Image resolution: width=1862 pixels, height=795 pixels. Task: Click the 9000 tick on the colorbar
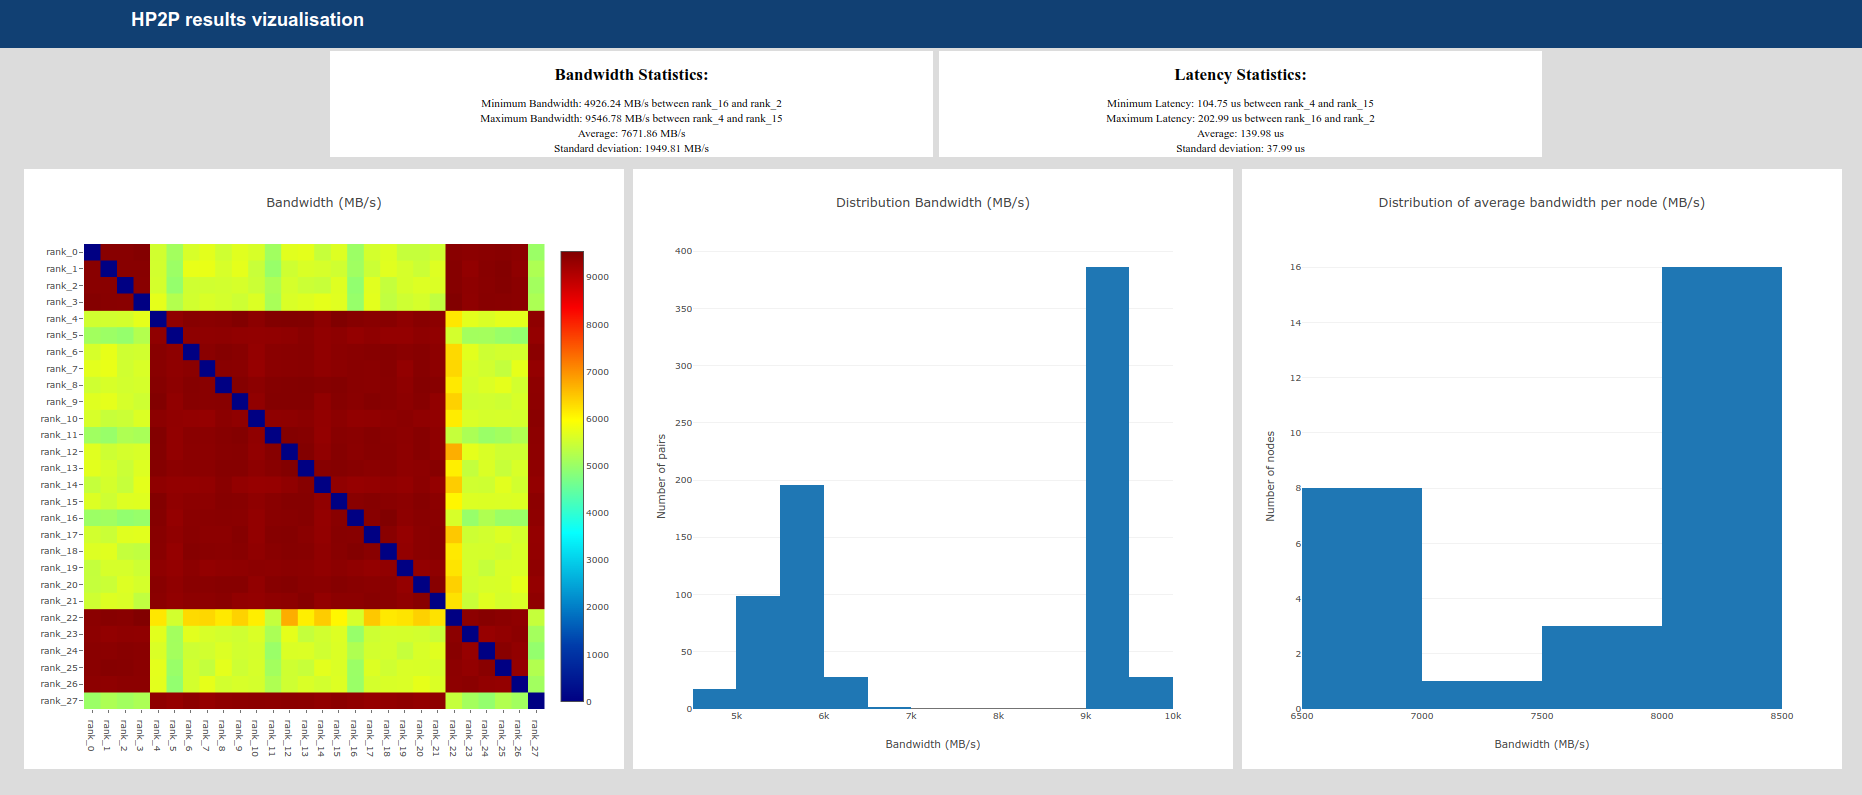pyautogui.click(x=597, y=277)
